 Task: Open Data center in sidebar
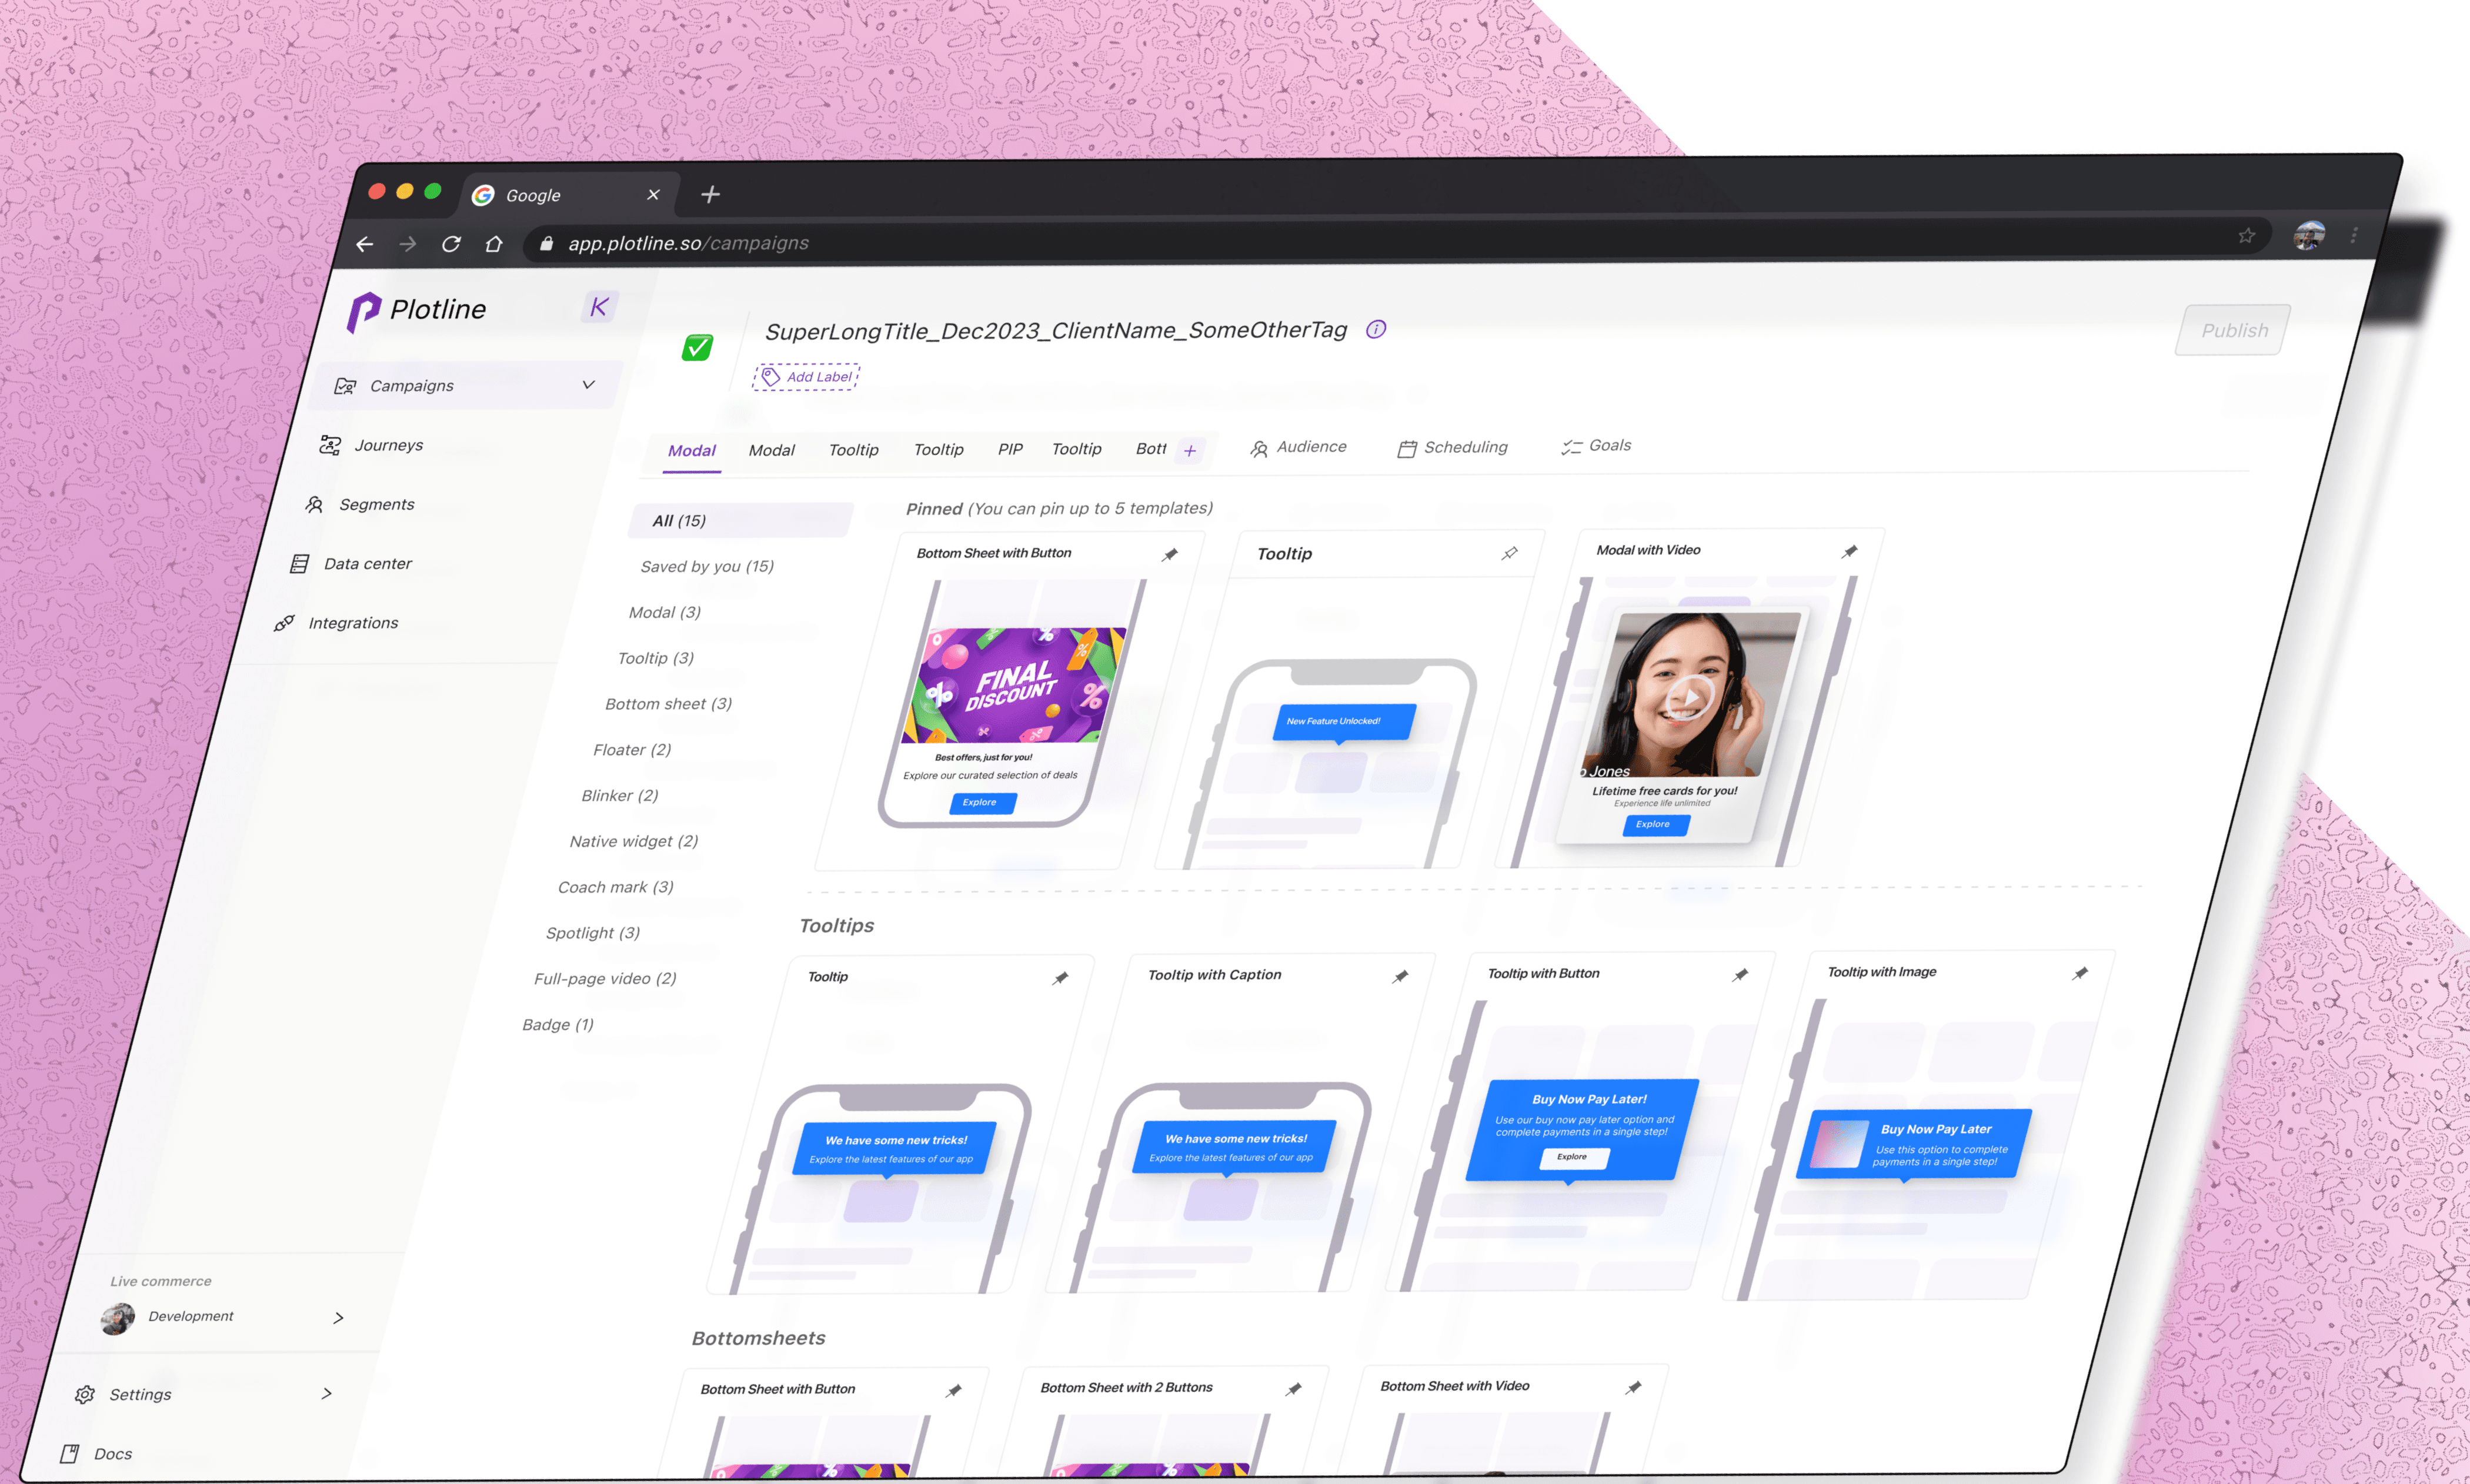click(367, 564)
